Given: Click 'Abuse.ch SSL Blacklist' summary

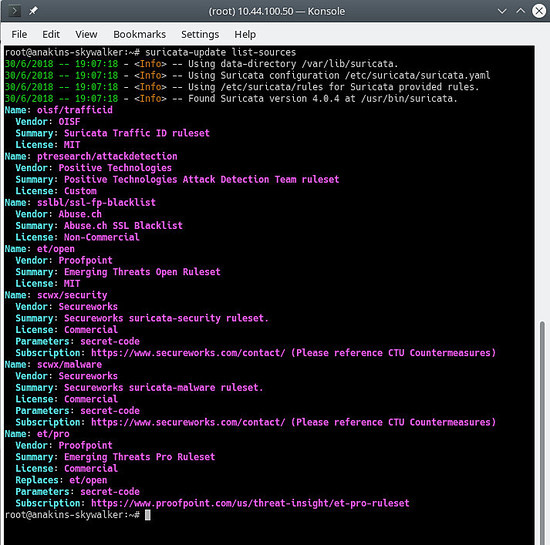Looking at the screenshot, I should point(123,226).
